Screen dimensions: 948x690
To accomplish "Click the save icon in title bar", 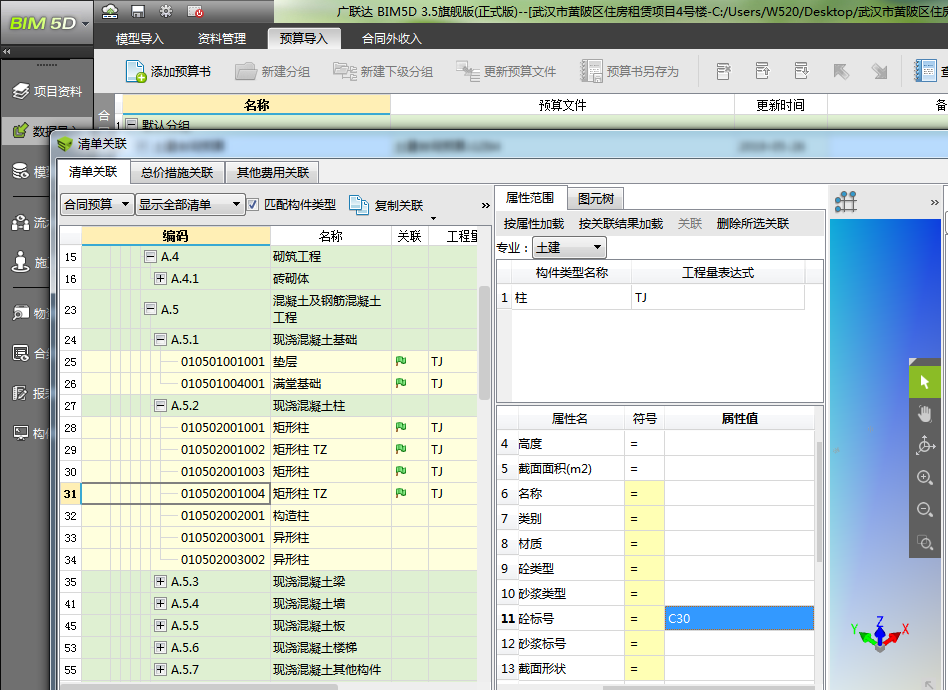I will (x=138, y=11).
